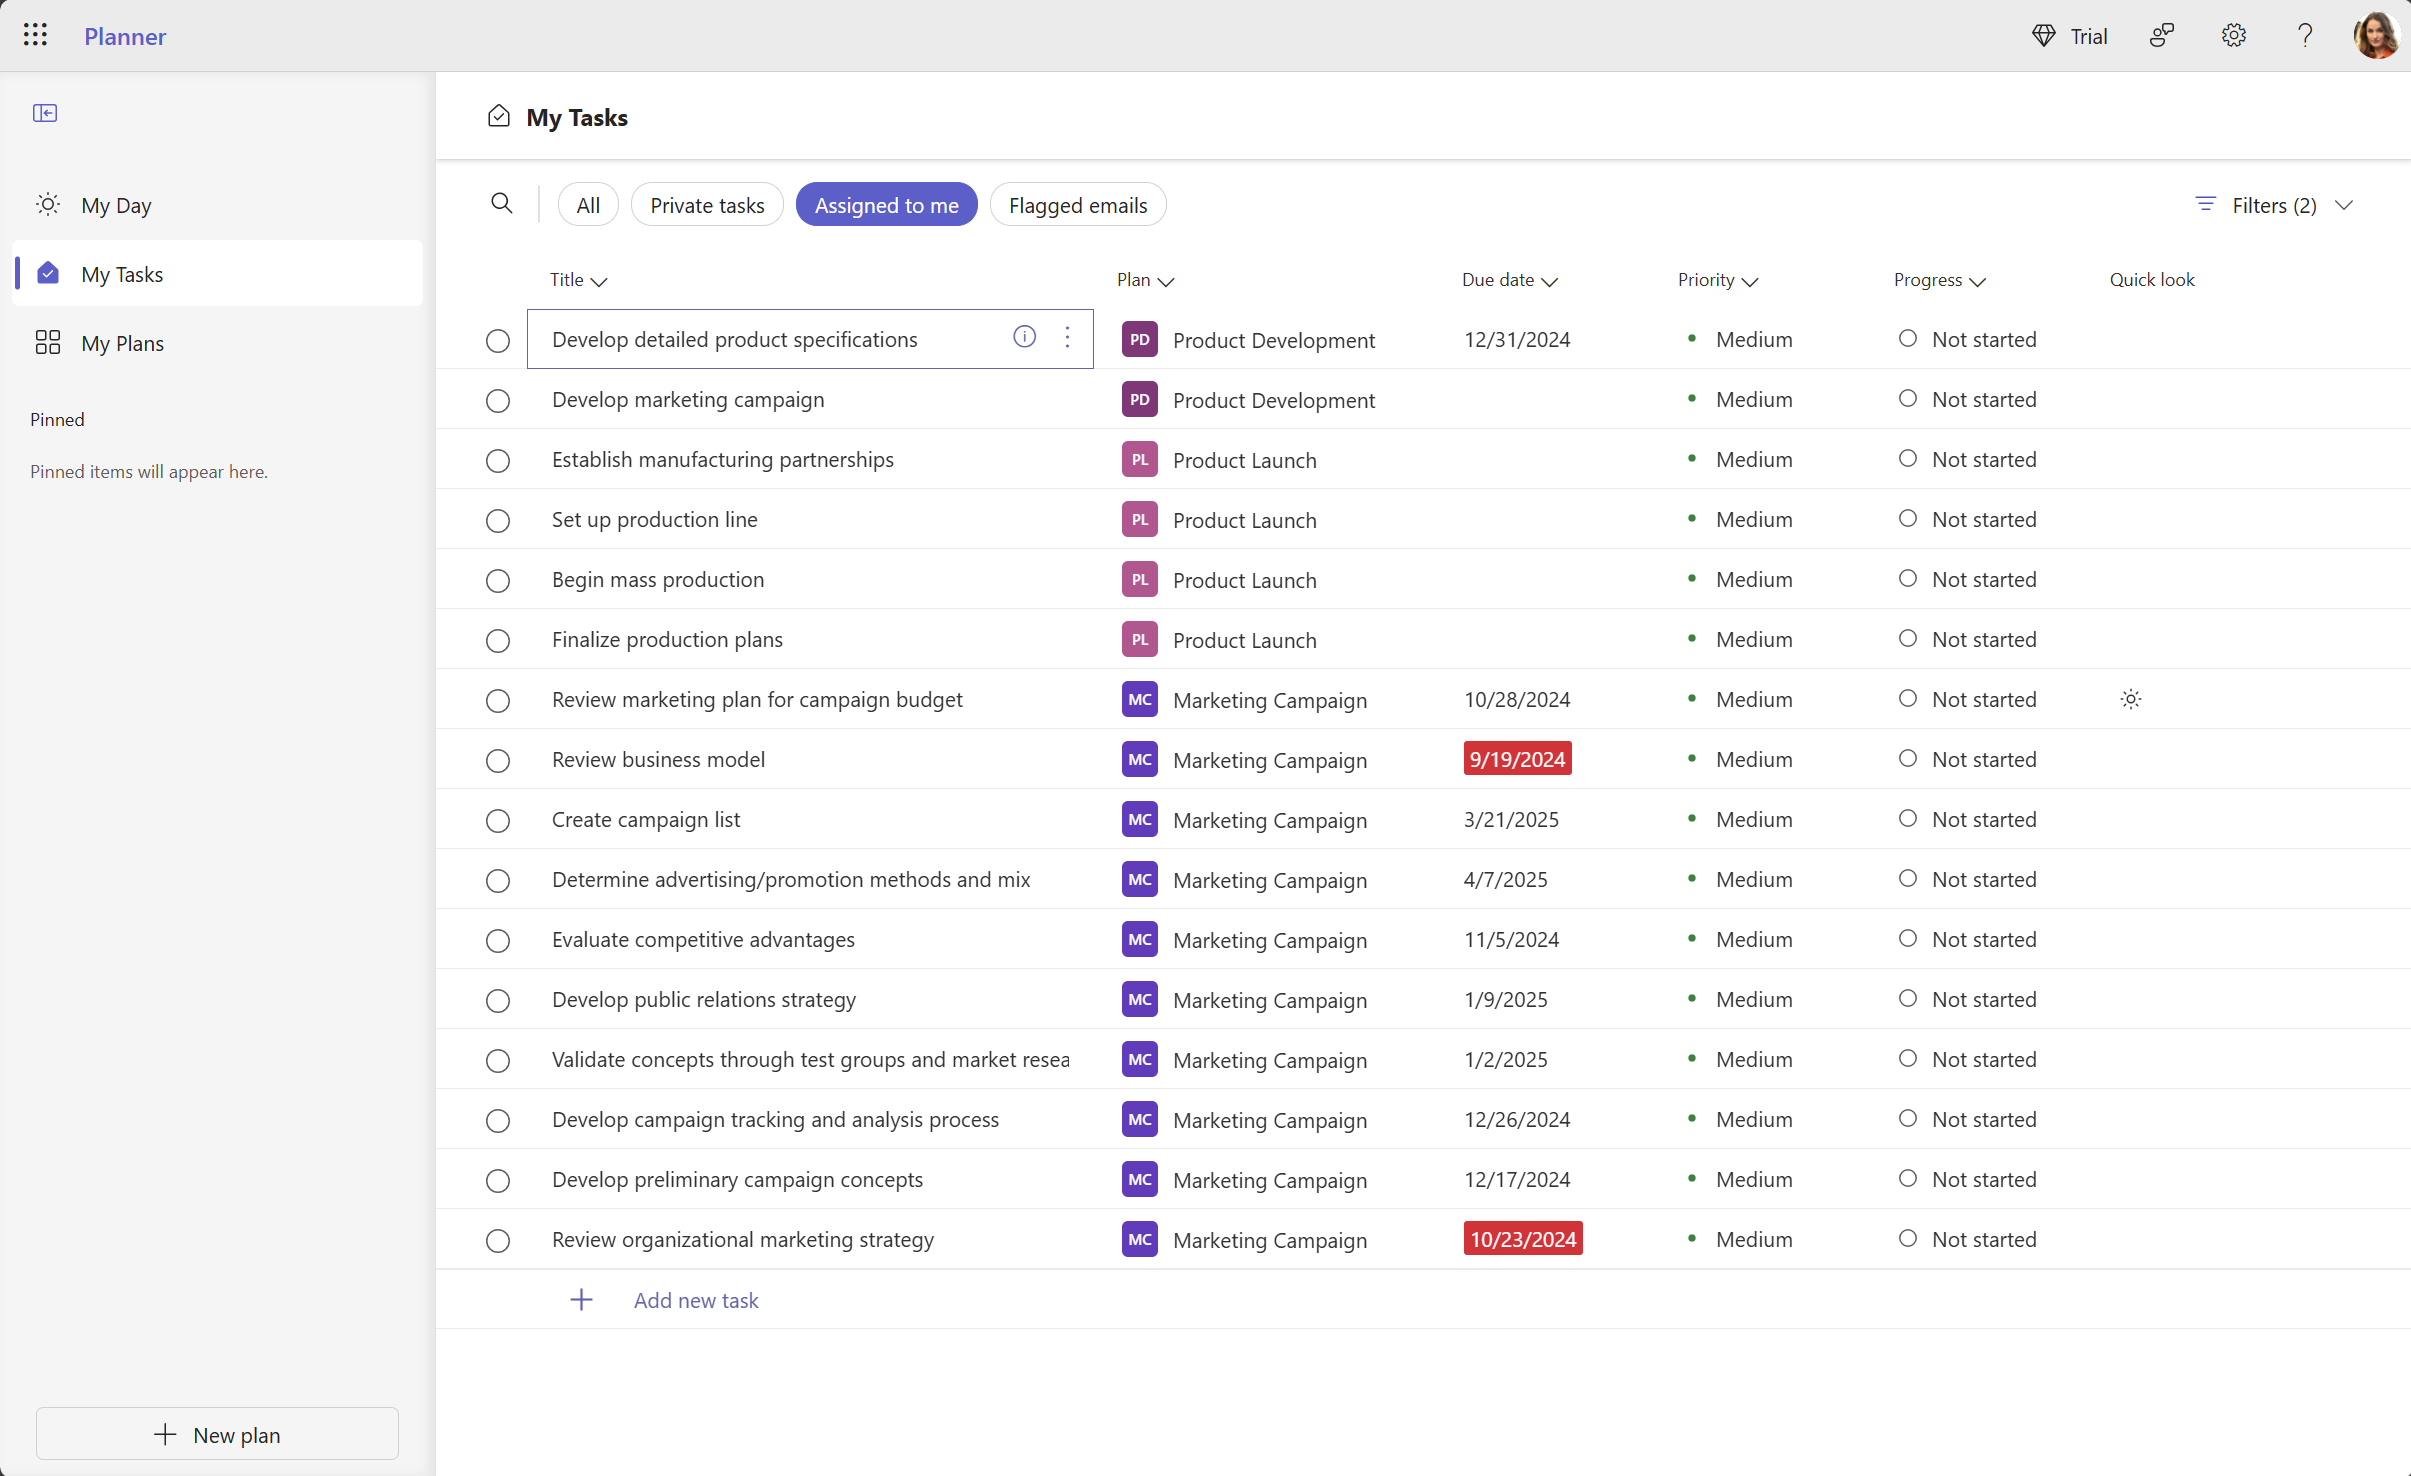Screen dimensions: 2411x1476
Task: Open the sidebar collapse icon
Action: [45, 112]
